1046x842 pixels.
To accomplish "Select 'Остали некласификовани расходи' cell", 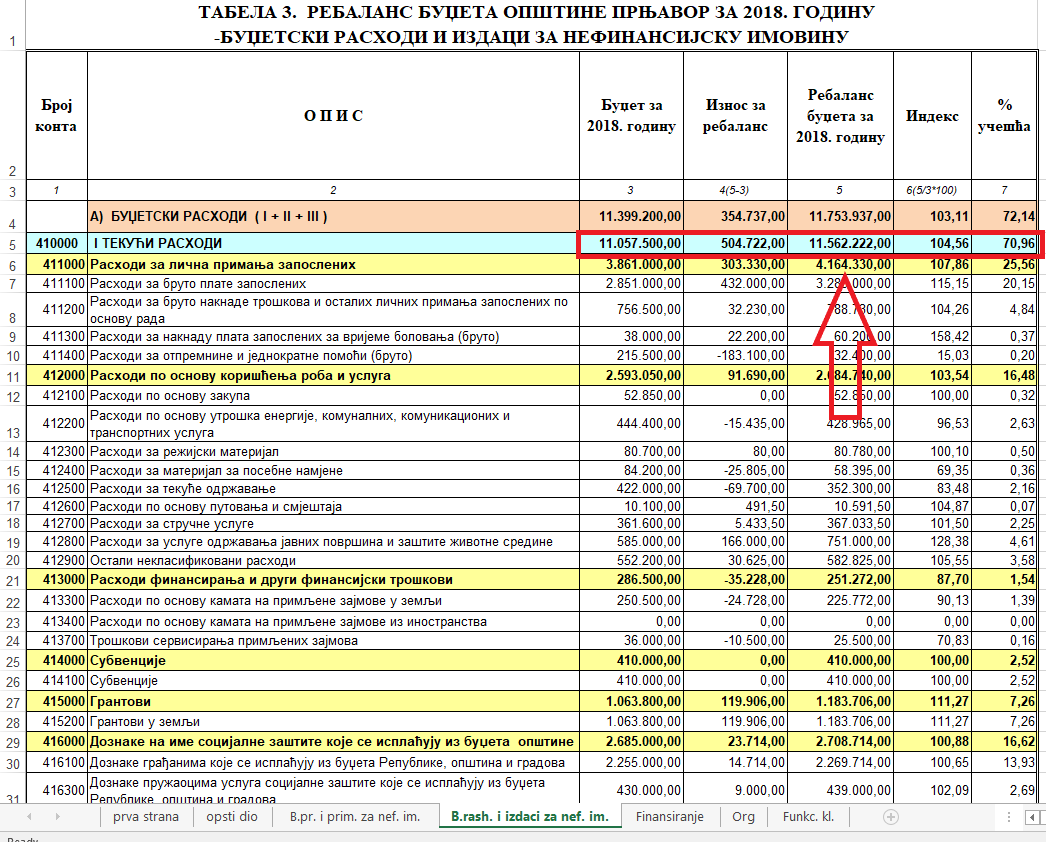I will tap(334, 560).
